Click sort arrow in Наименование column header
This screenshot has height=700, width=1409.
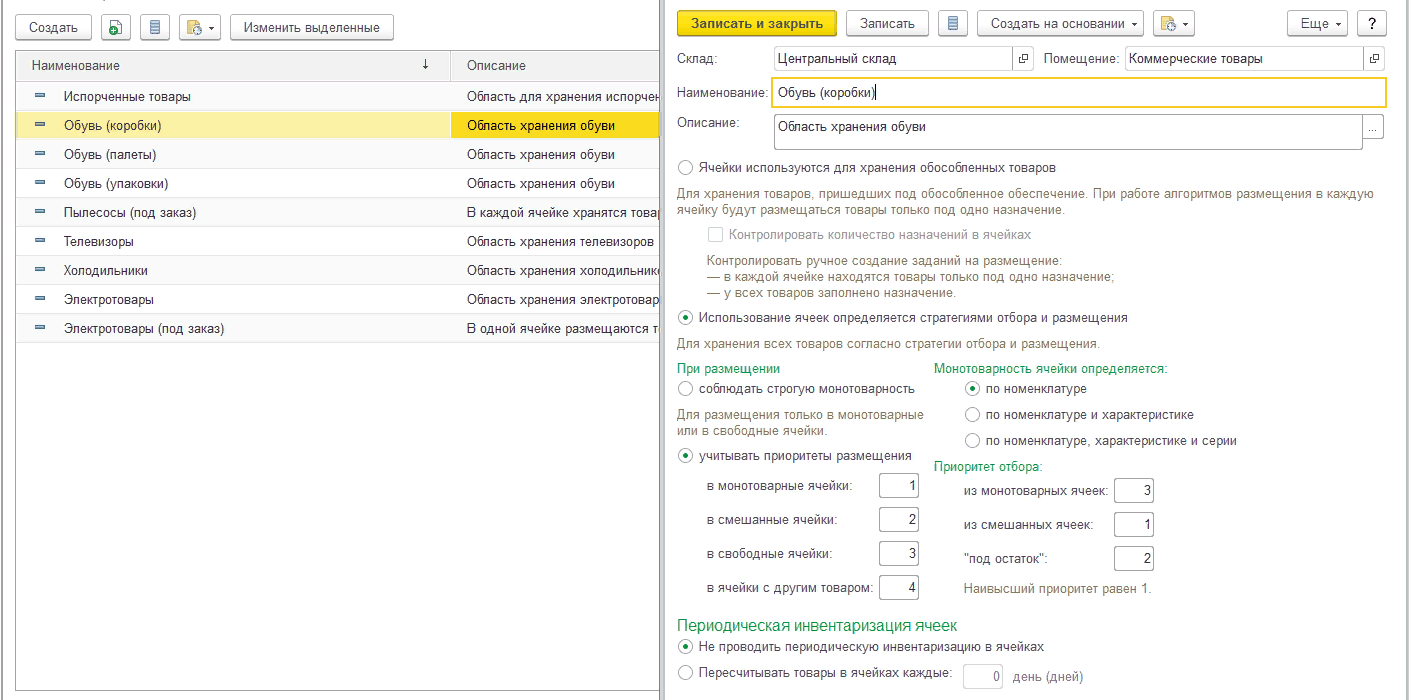[x=425, y=65]
